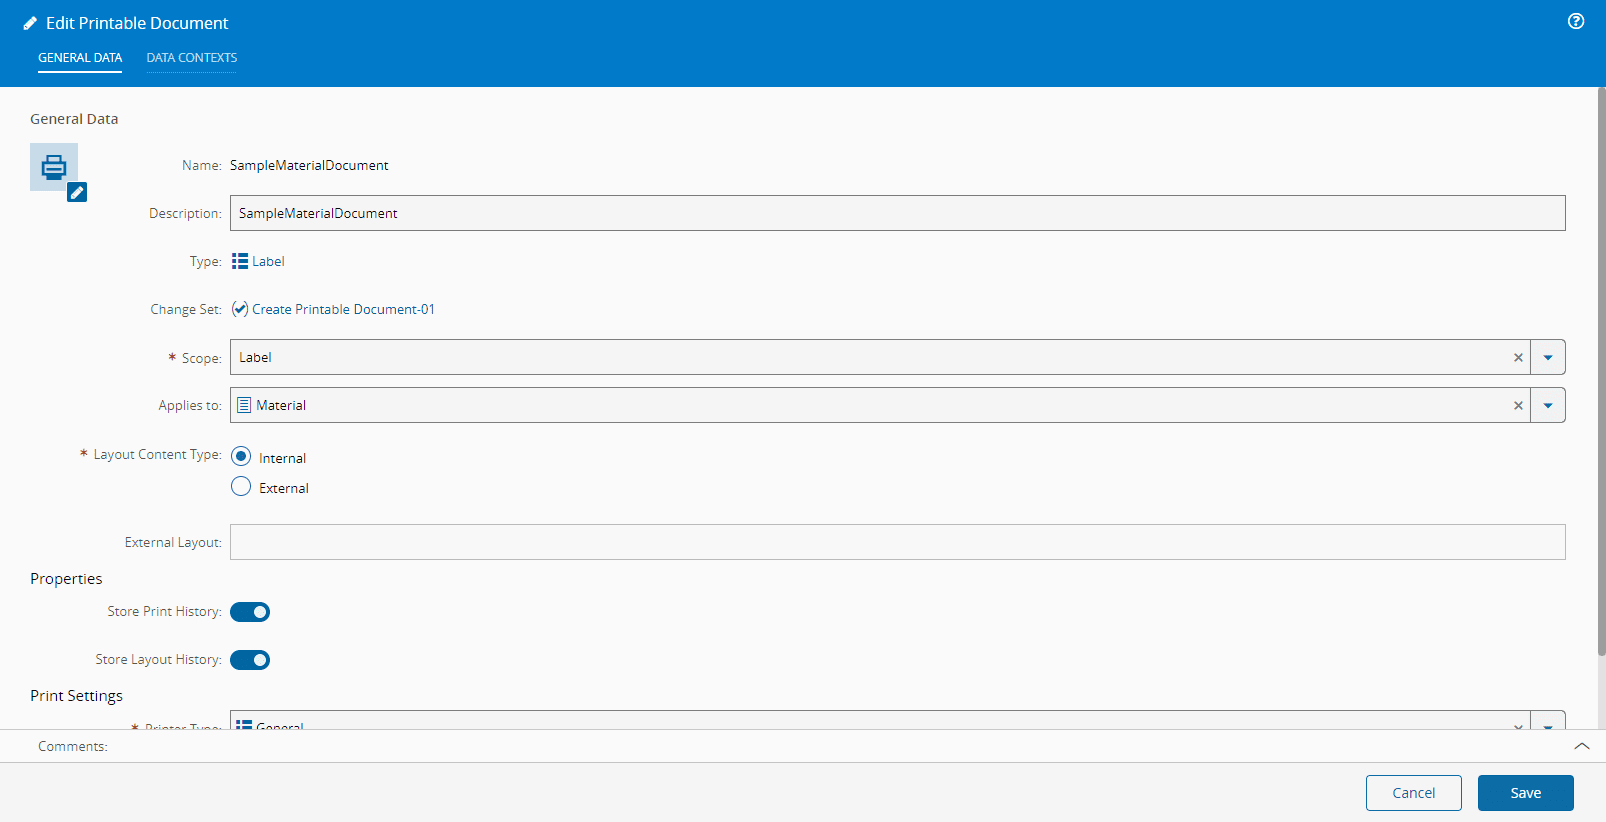Viewport: 1606px width, 822px height.
Task: Select the External layout content type
Action: point(241,487)
